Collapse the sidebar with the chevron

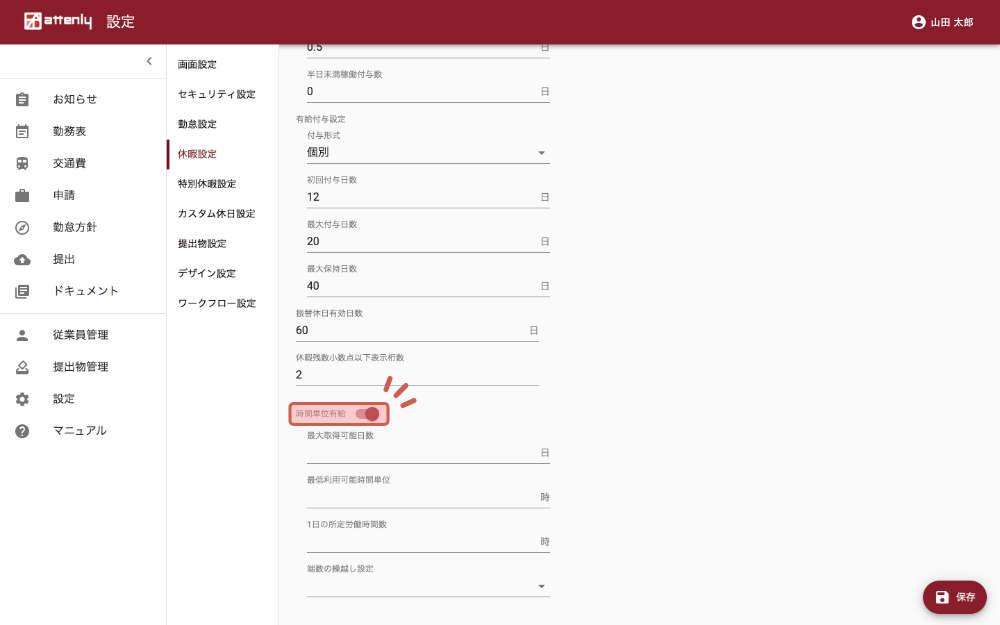click(x=149, y=61)
